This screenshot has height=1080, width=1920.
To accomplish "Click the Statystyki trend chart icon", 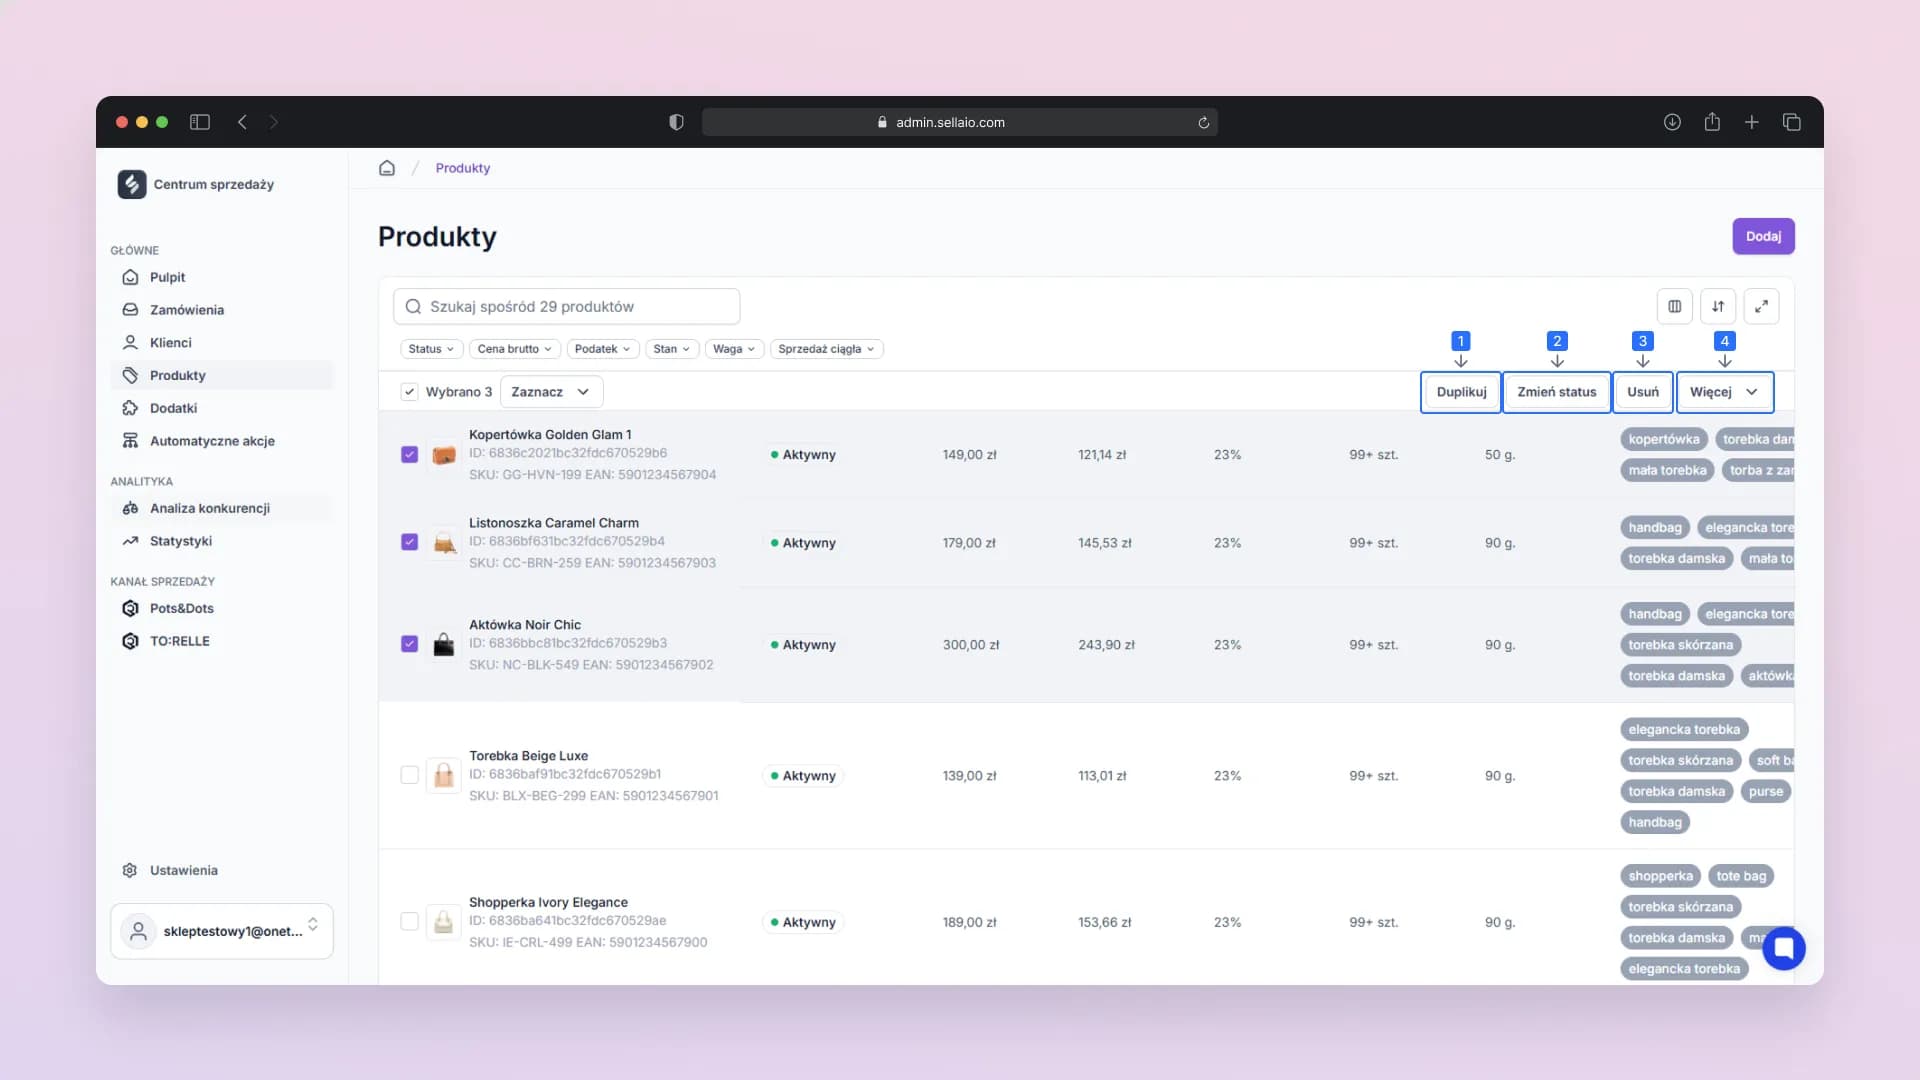I will [130, 541].
